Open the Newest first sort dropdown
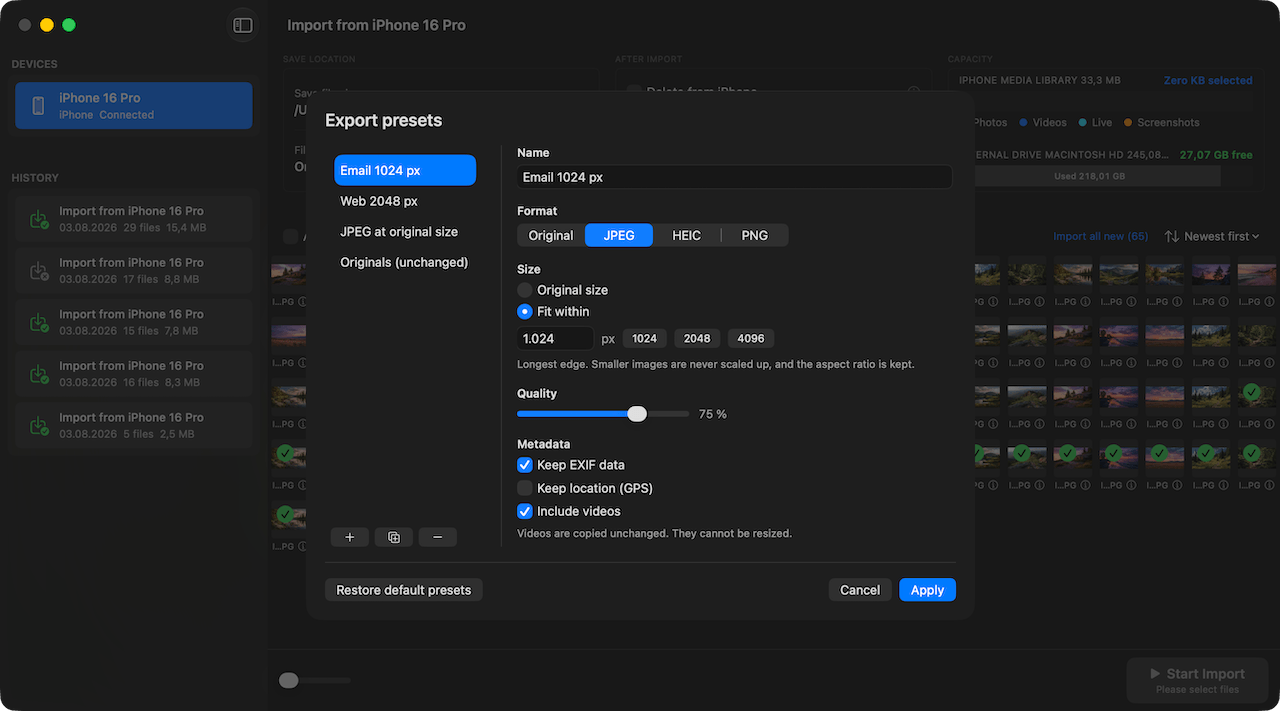Viewport: 1280px width, 711px height. coord(1221,236)
